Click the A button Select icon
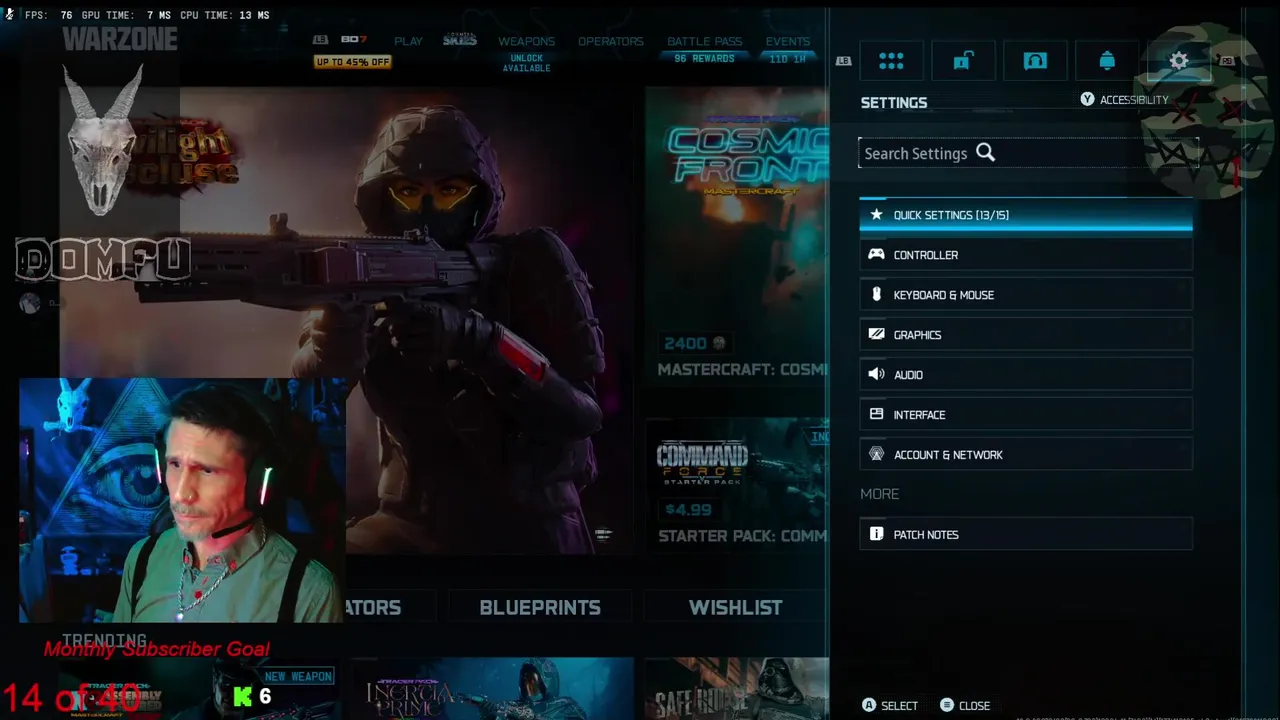This screenshot has height=720, width=1280. click(x=869, y=706)
